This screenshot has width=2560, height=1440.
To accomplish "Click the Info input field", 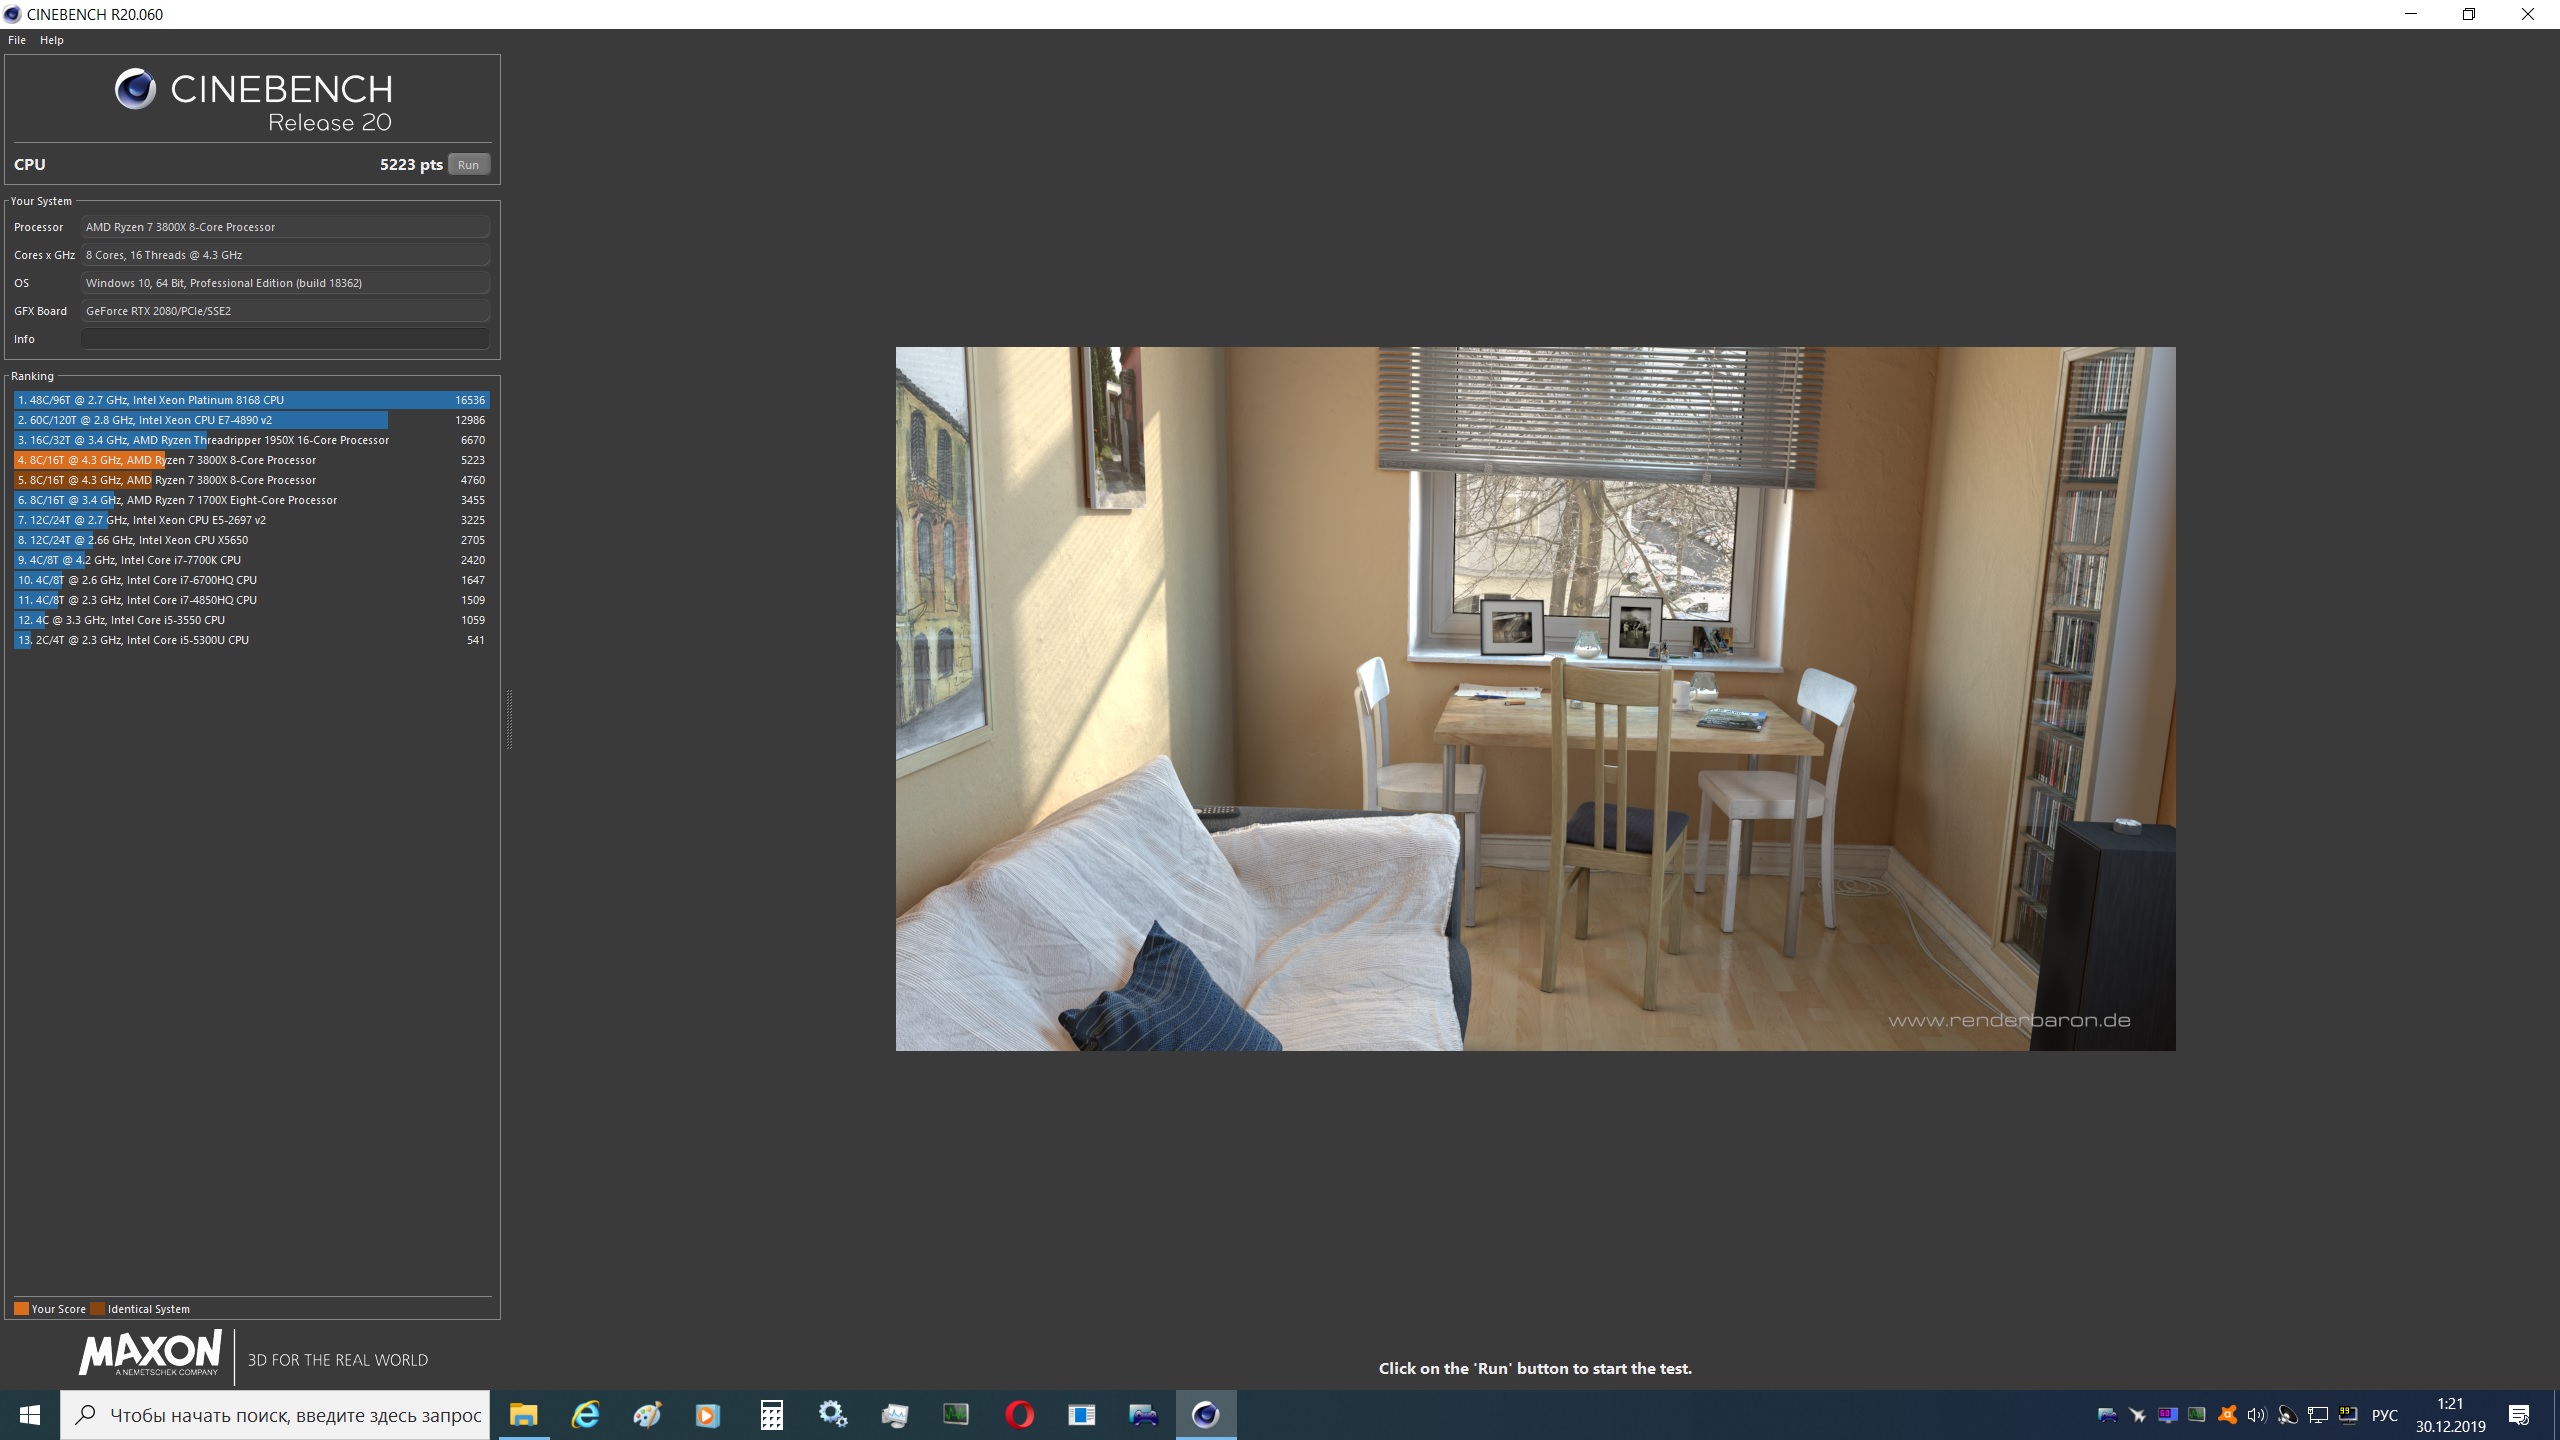I will click(x=285, y=339).
